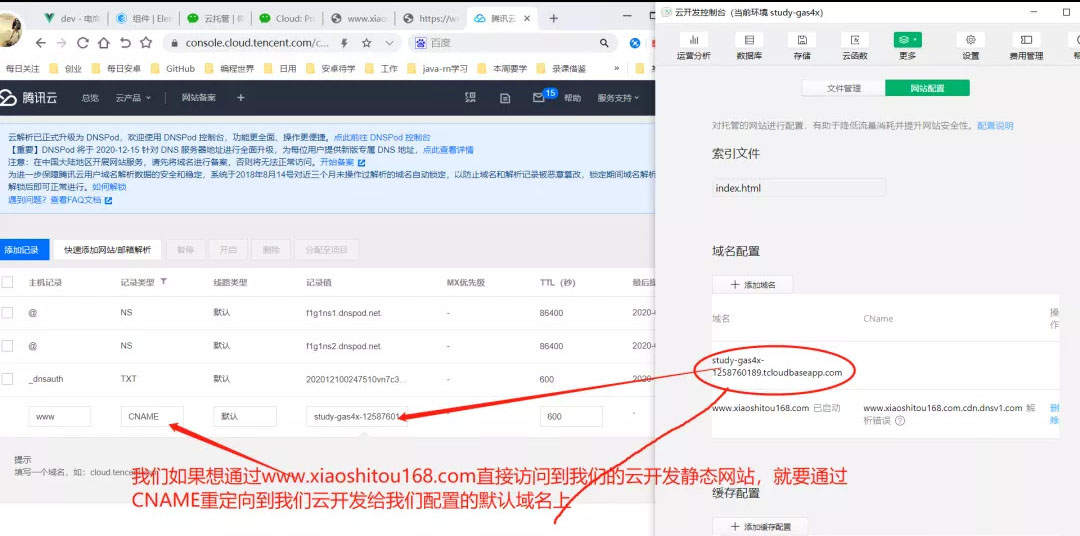Click the lightning speed-mode icon in address bar
1080x536 pixels.
point(344,43)
